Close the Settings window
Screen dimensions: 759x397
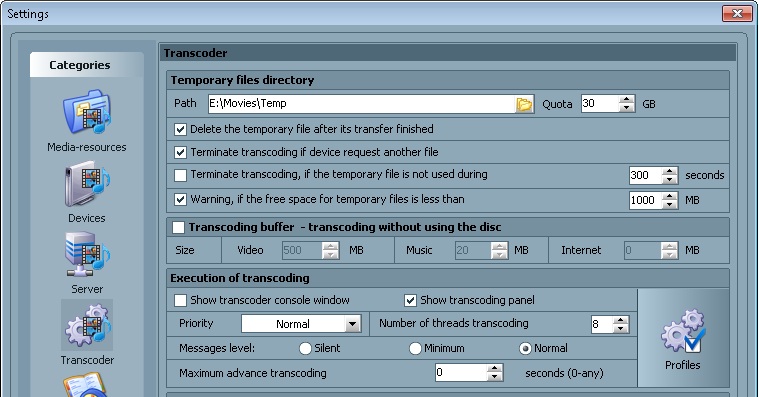coord(737,14)
